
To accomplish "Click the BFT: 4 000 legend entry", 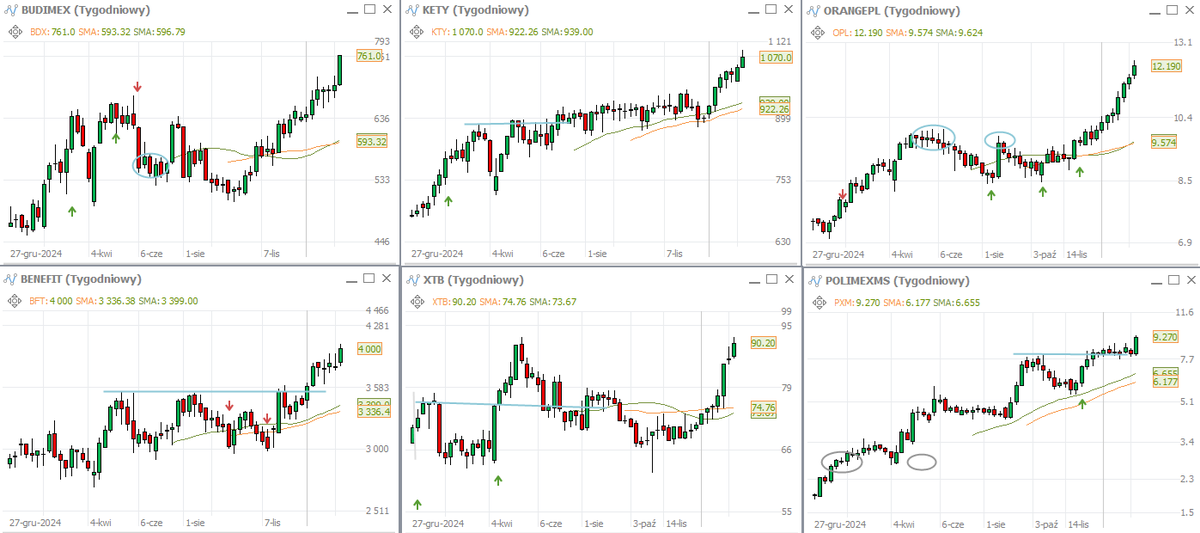I will [x=51, y=299].
